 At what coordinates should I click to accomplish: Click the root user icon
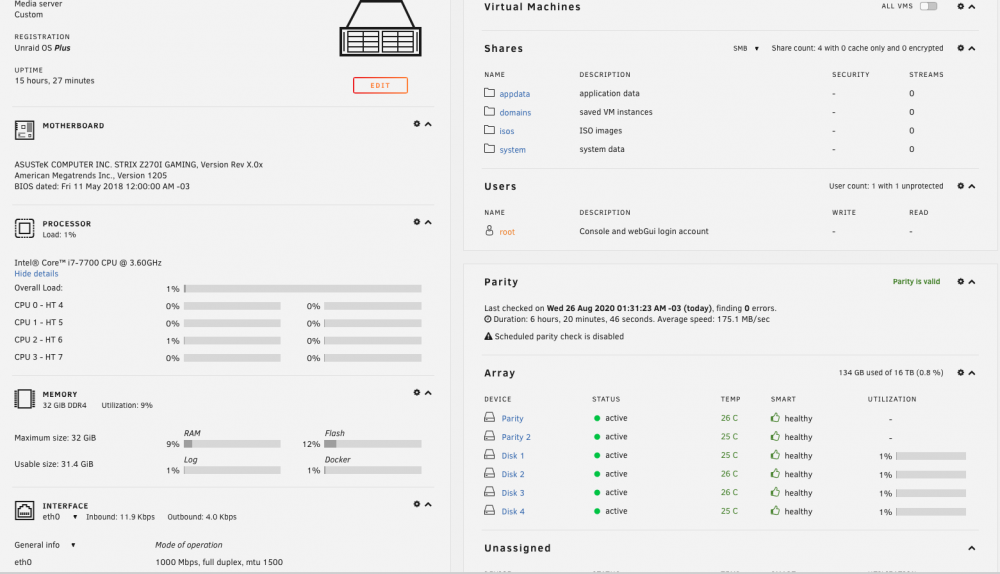coord(489,230)
